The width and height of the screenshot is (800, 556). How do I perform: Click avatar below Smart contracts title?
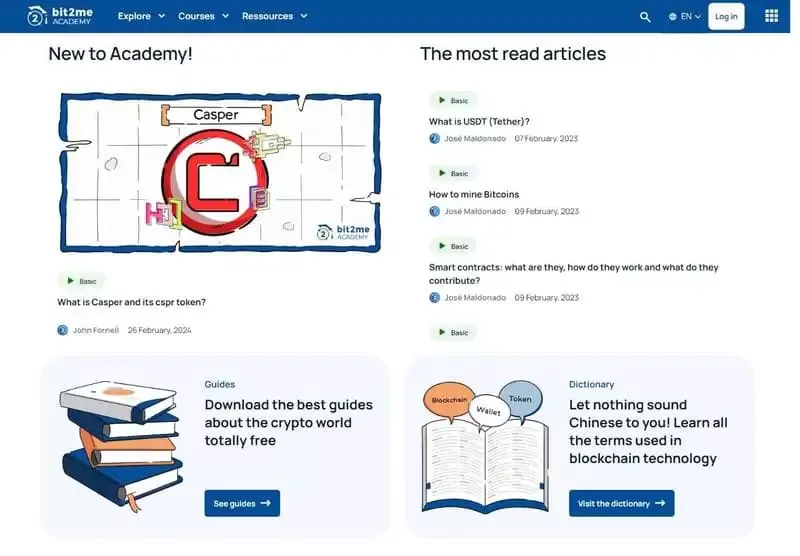point(434,297)
